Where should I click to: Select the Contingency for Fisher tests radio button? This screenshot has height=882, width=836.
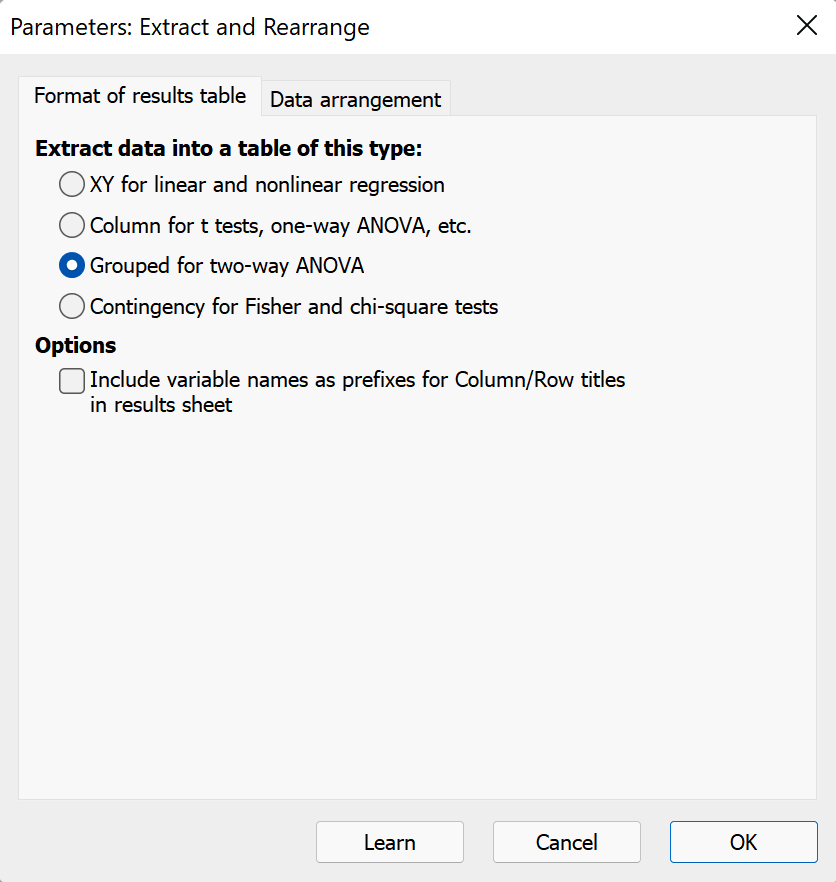coord(72,306)
